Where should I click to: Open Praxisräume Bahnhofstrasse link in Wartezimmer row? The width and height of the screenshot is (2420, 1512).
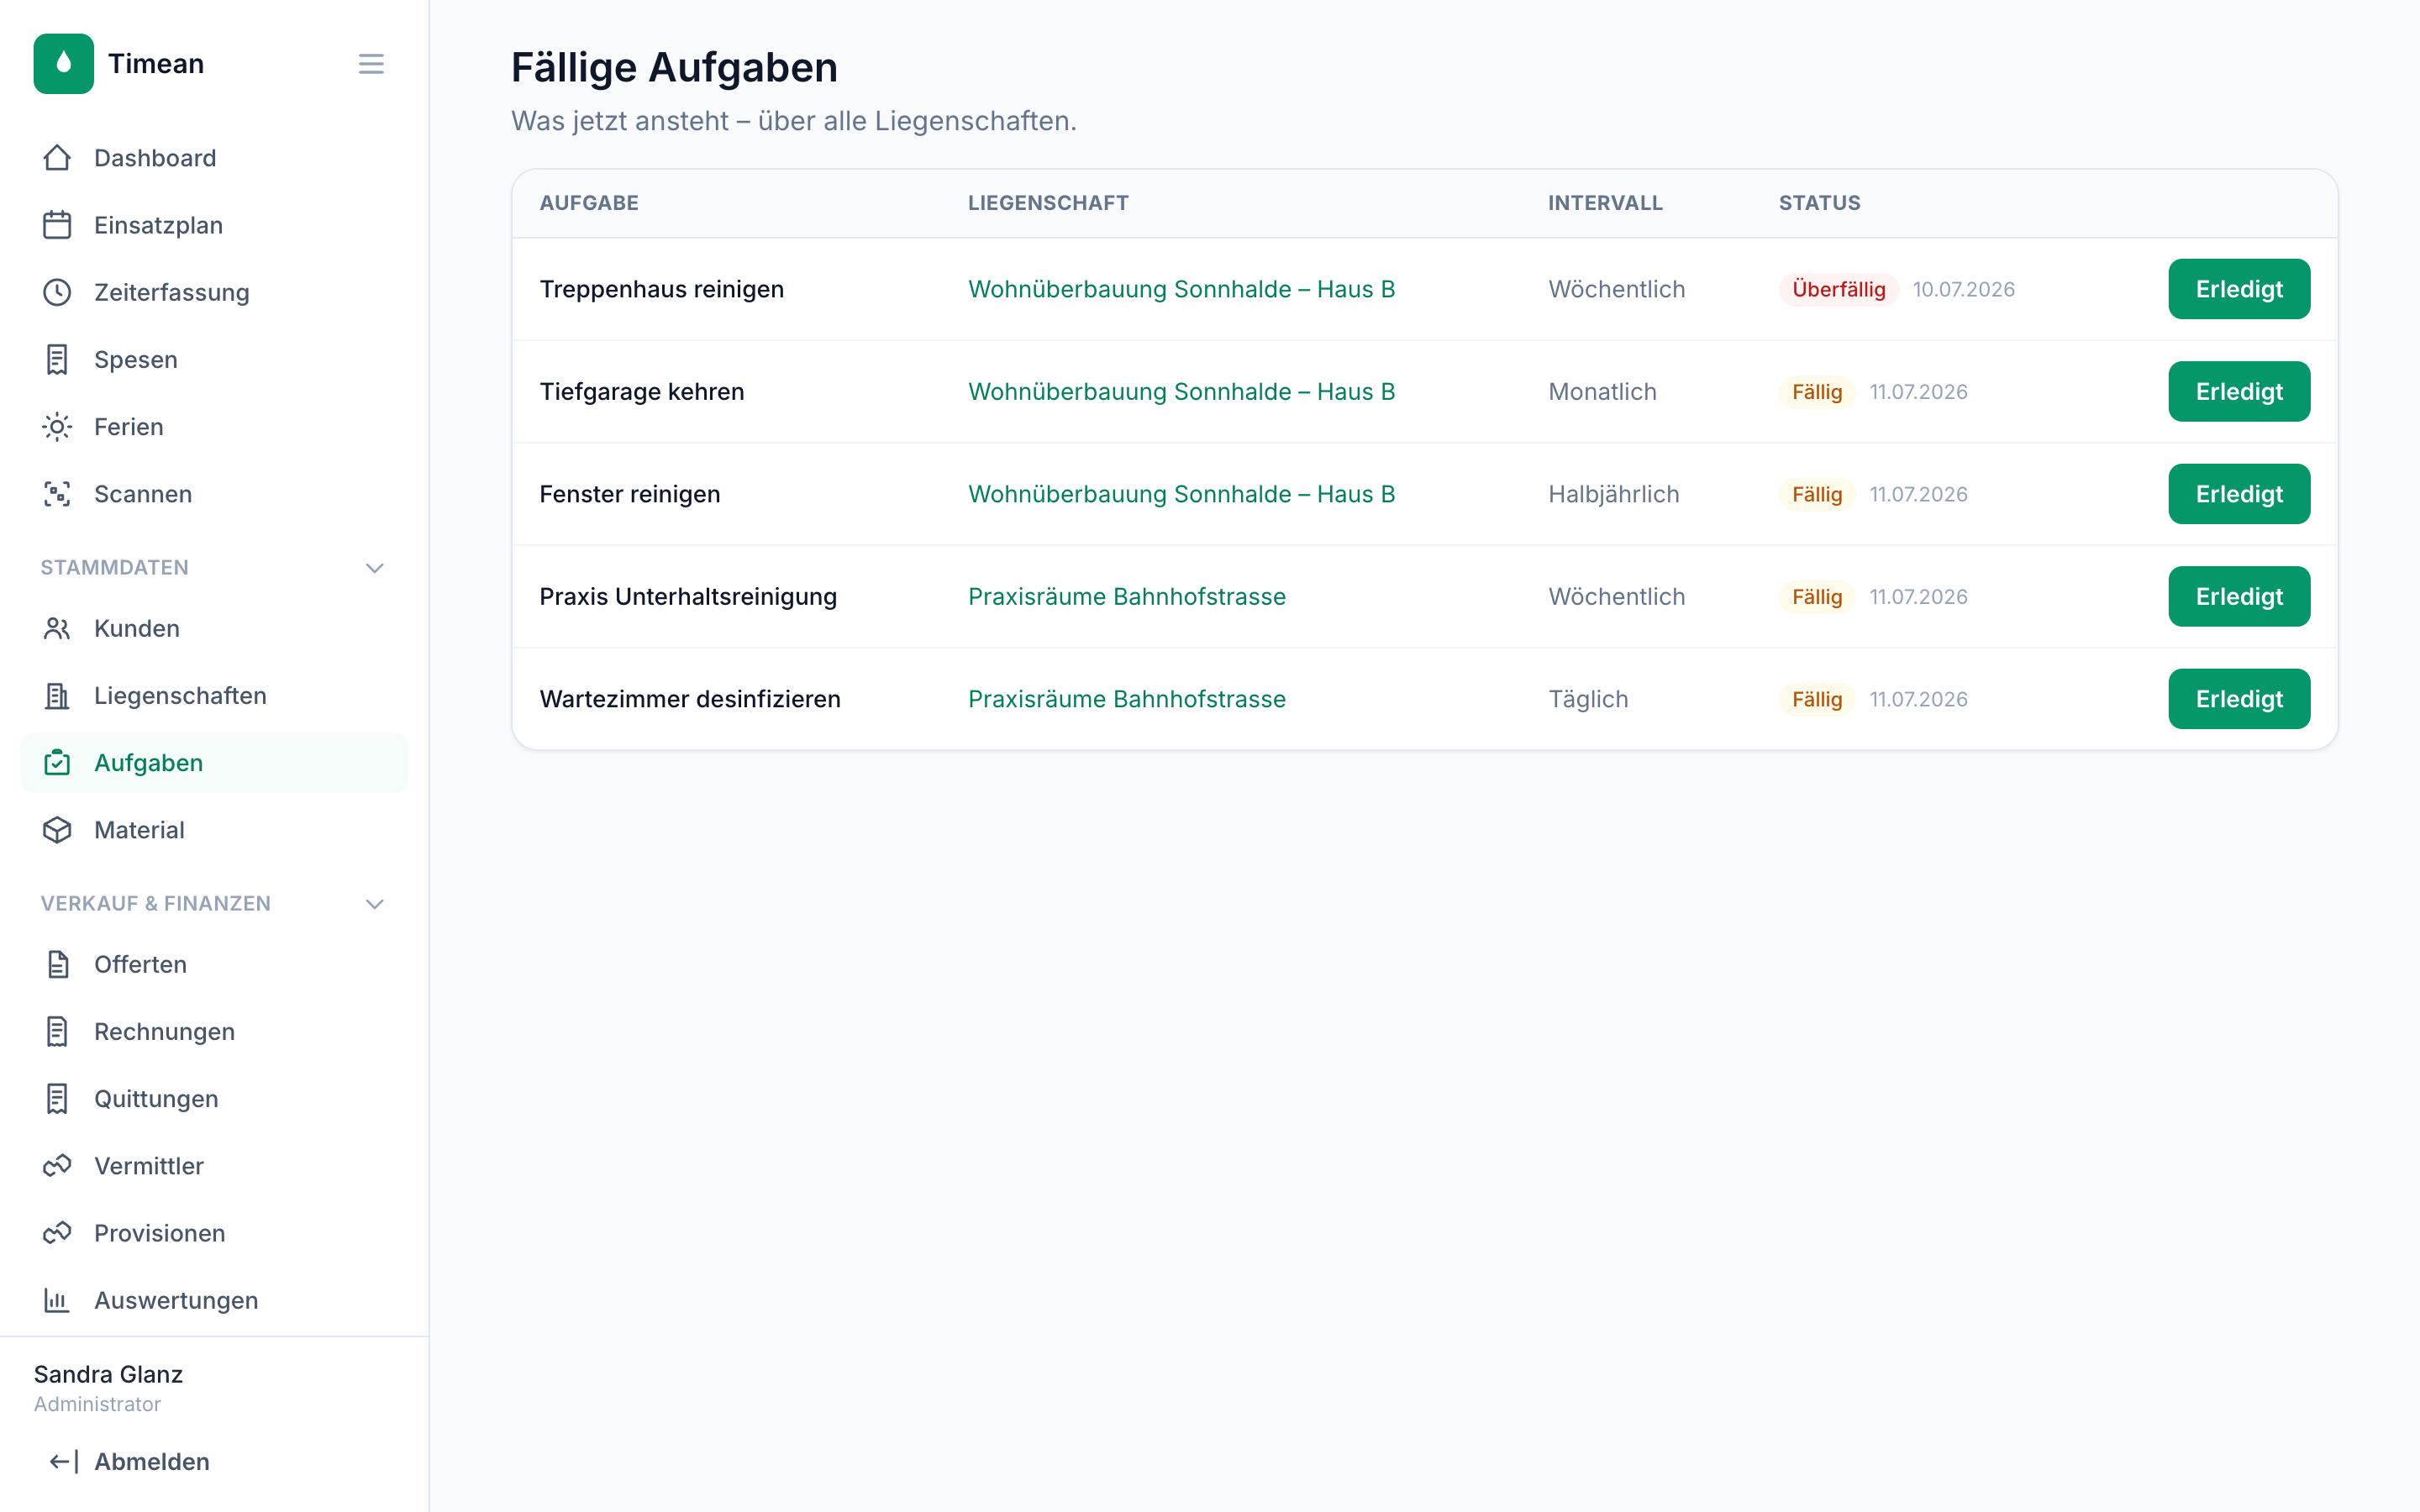(x=1127, y=699)
